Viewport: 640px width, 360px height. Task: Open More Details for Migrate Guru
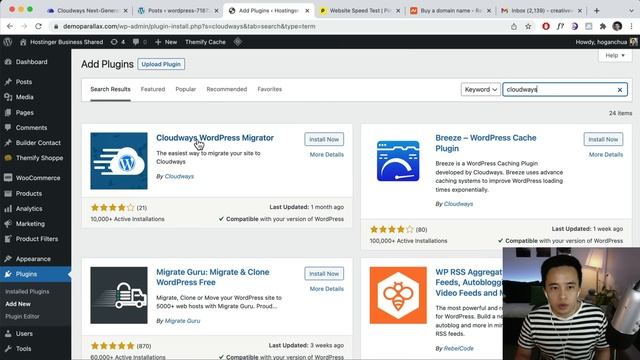tap(327, 289)
